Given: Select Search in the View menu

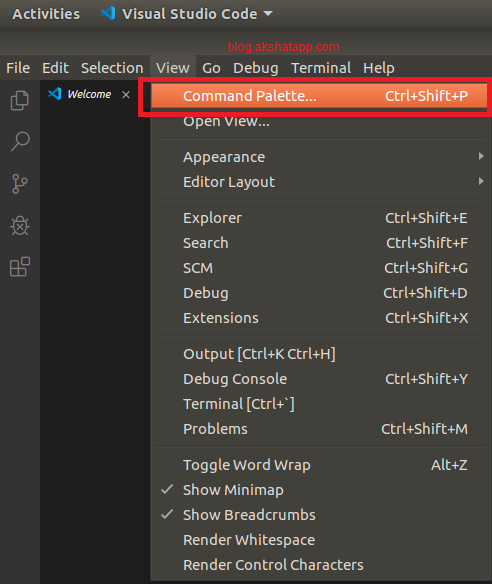Looking at the screenshot, I should pyautogui.click(x=321, y=243).
